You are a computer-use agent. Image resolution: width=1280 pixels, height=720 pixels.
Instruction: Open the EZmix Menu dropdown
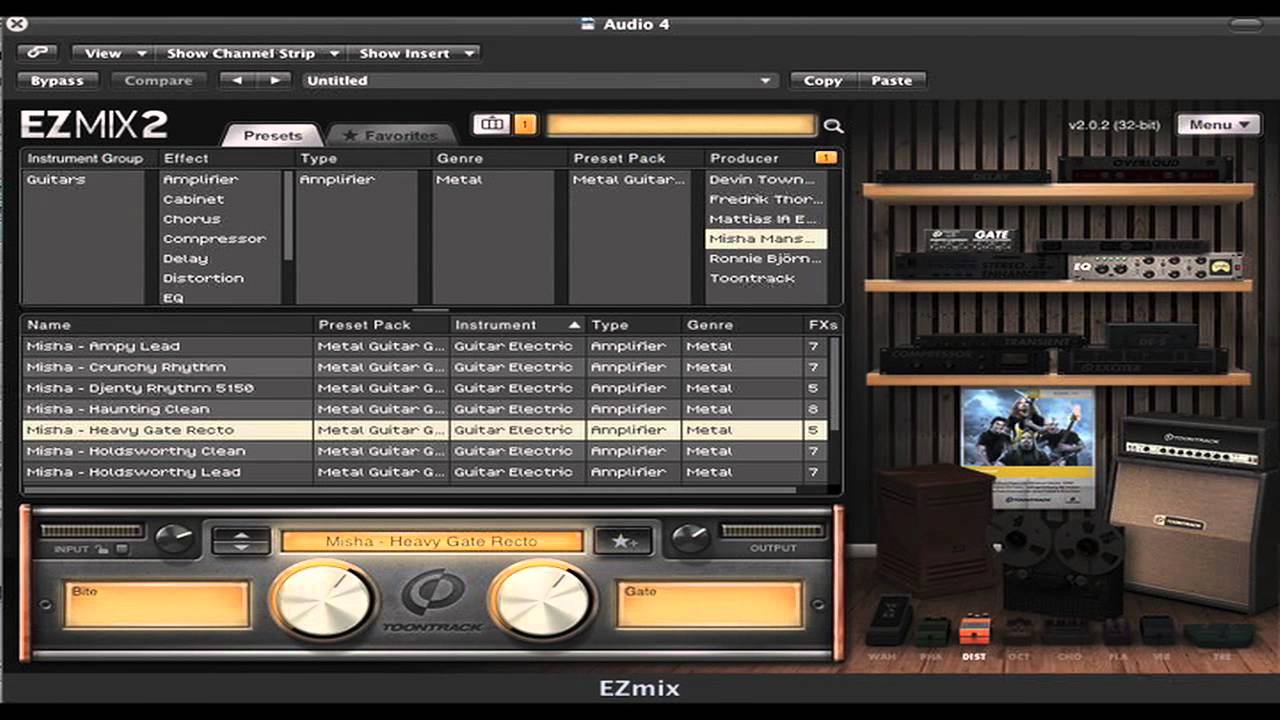(x=1217, y=125)
